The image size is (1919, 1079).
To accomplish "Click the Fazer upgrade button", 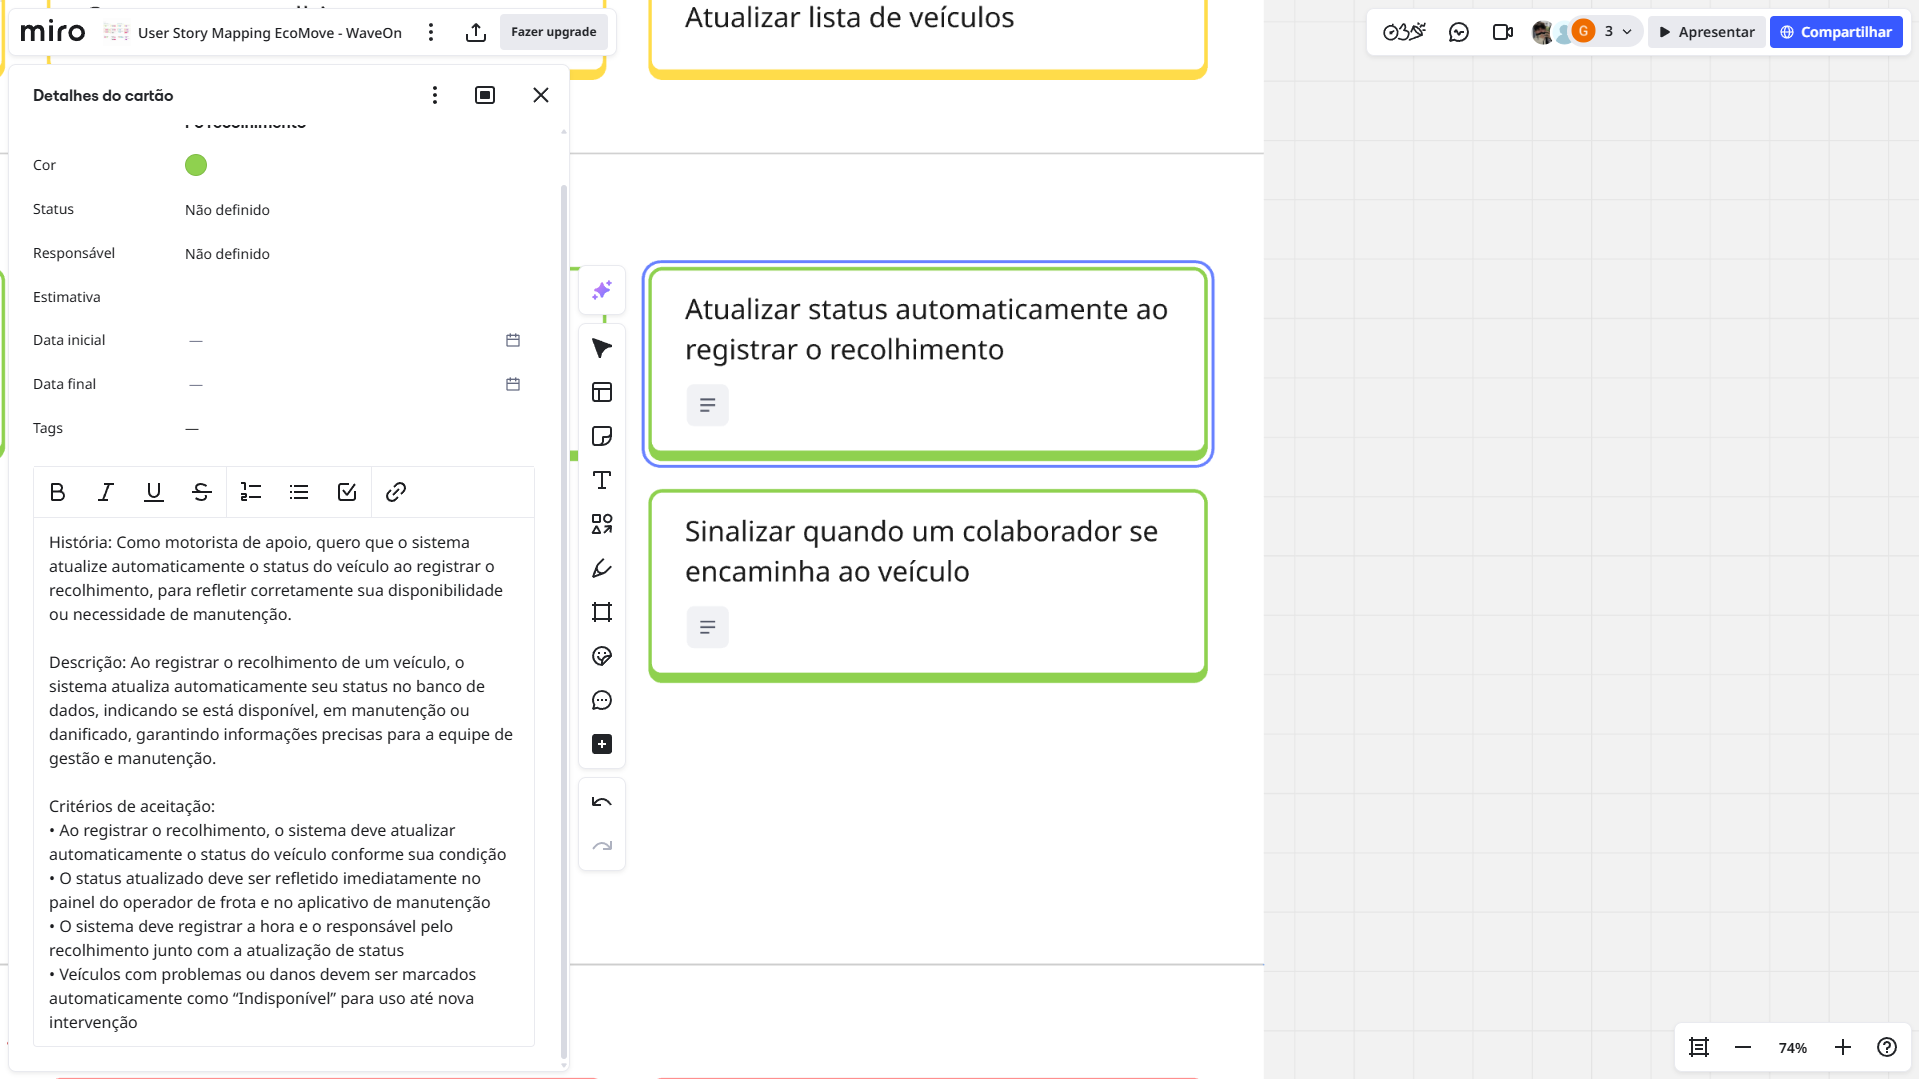I will pos(553,32).
